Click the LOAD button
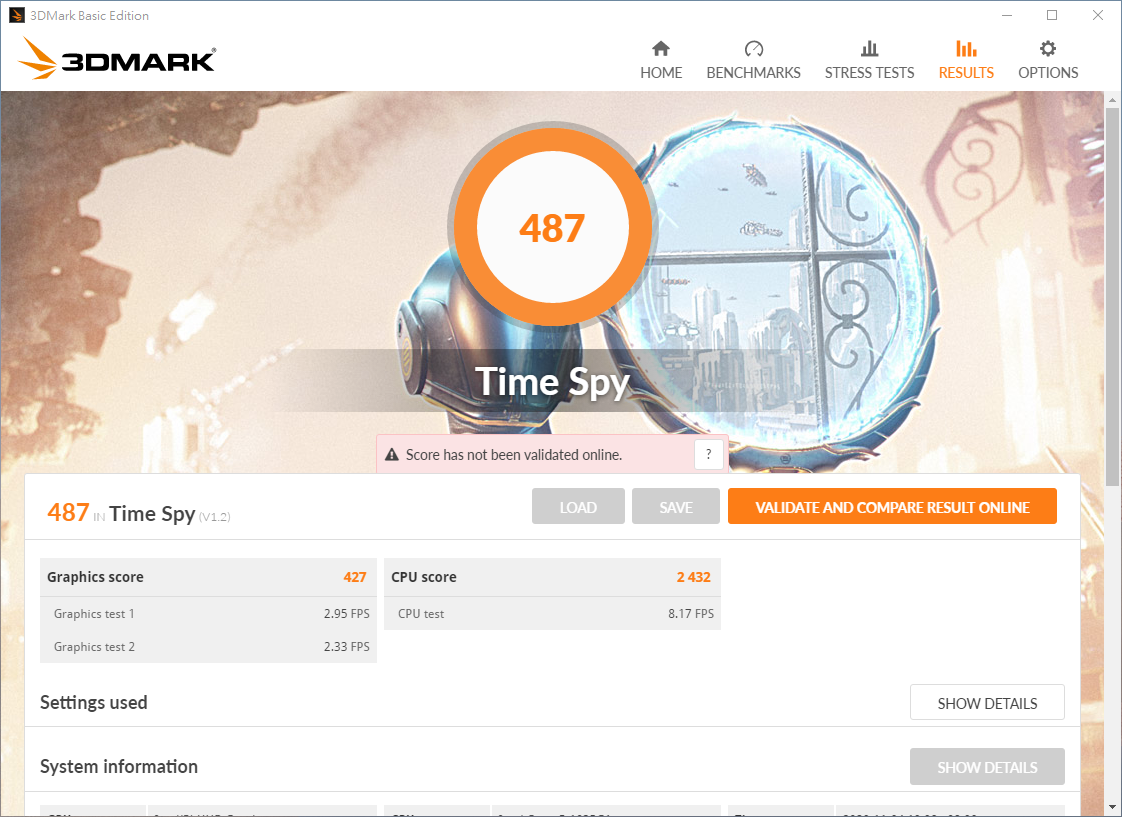The width and height of the screenshot is (1122, 817). (578, 507)
